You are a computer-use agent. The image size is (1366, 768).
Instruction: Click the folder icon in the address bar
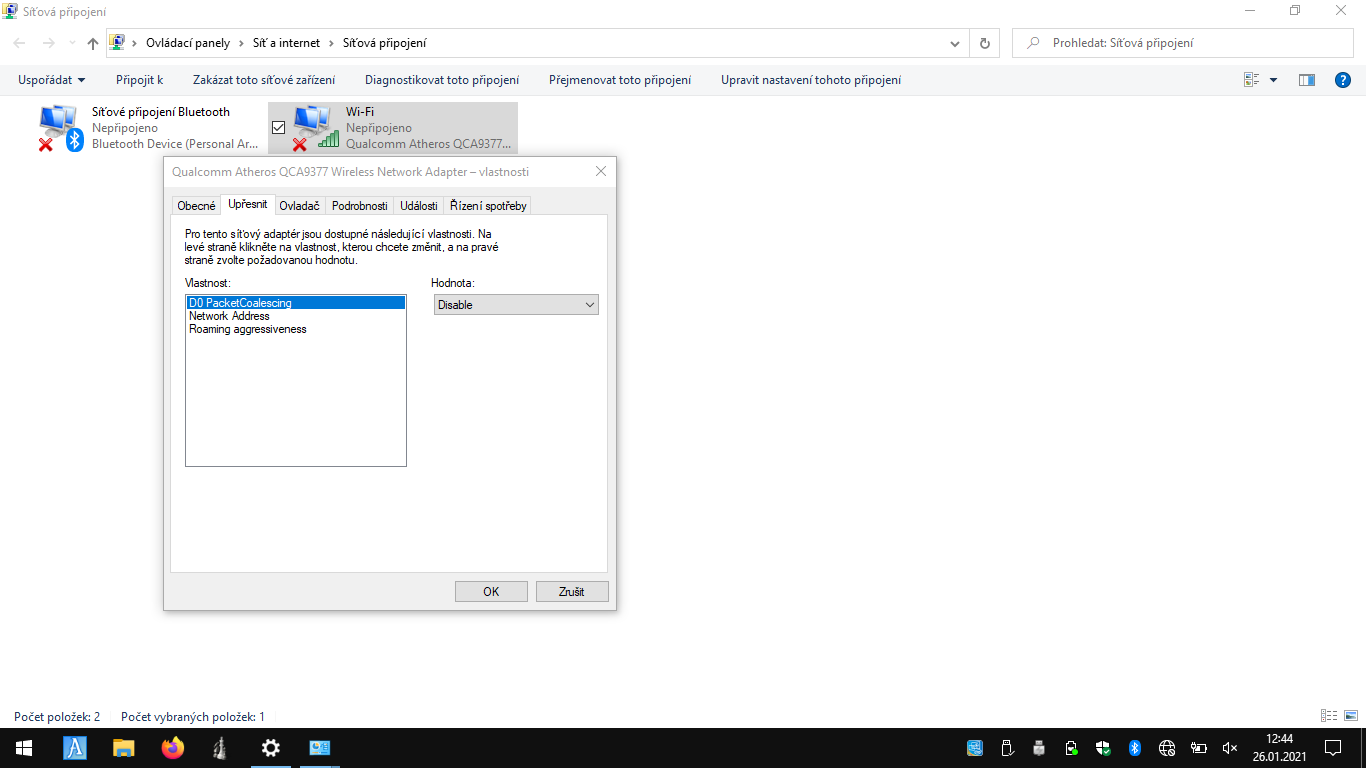117,43
